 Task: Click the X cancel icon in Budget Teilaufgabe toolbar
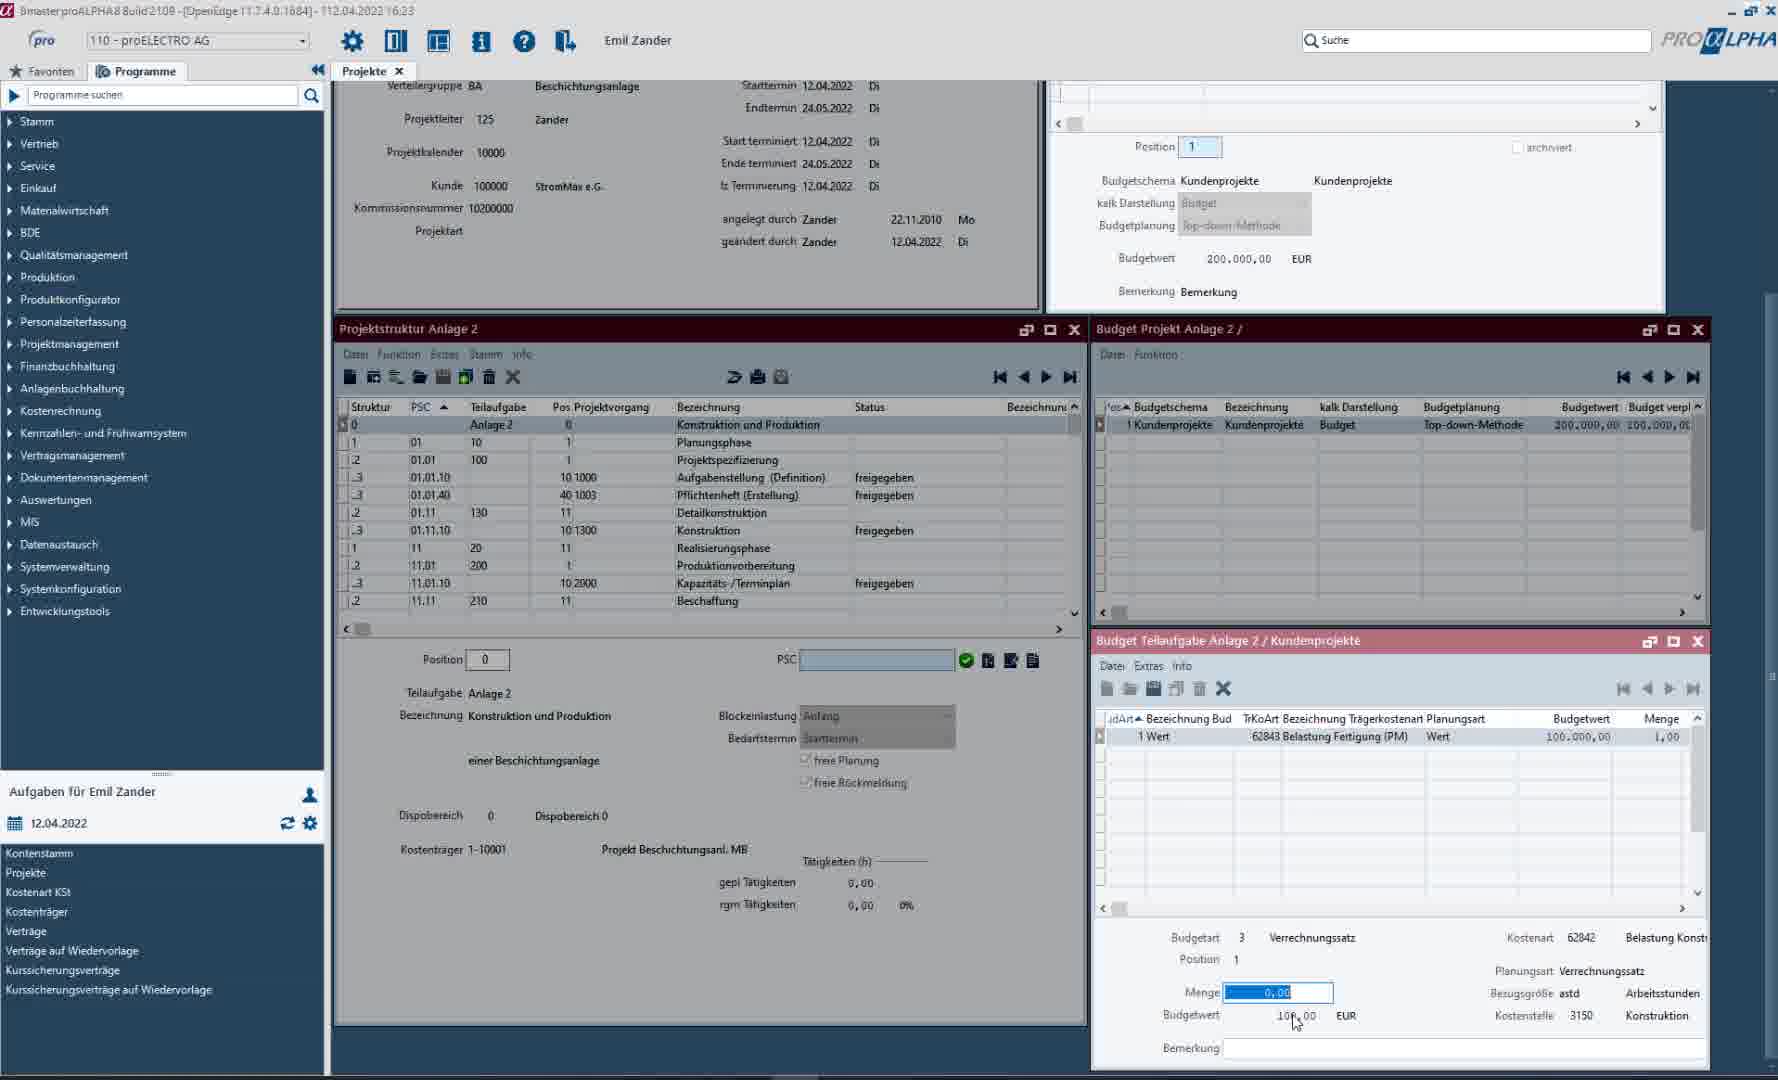coord(1223,688)
